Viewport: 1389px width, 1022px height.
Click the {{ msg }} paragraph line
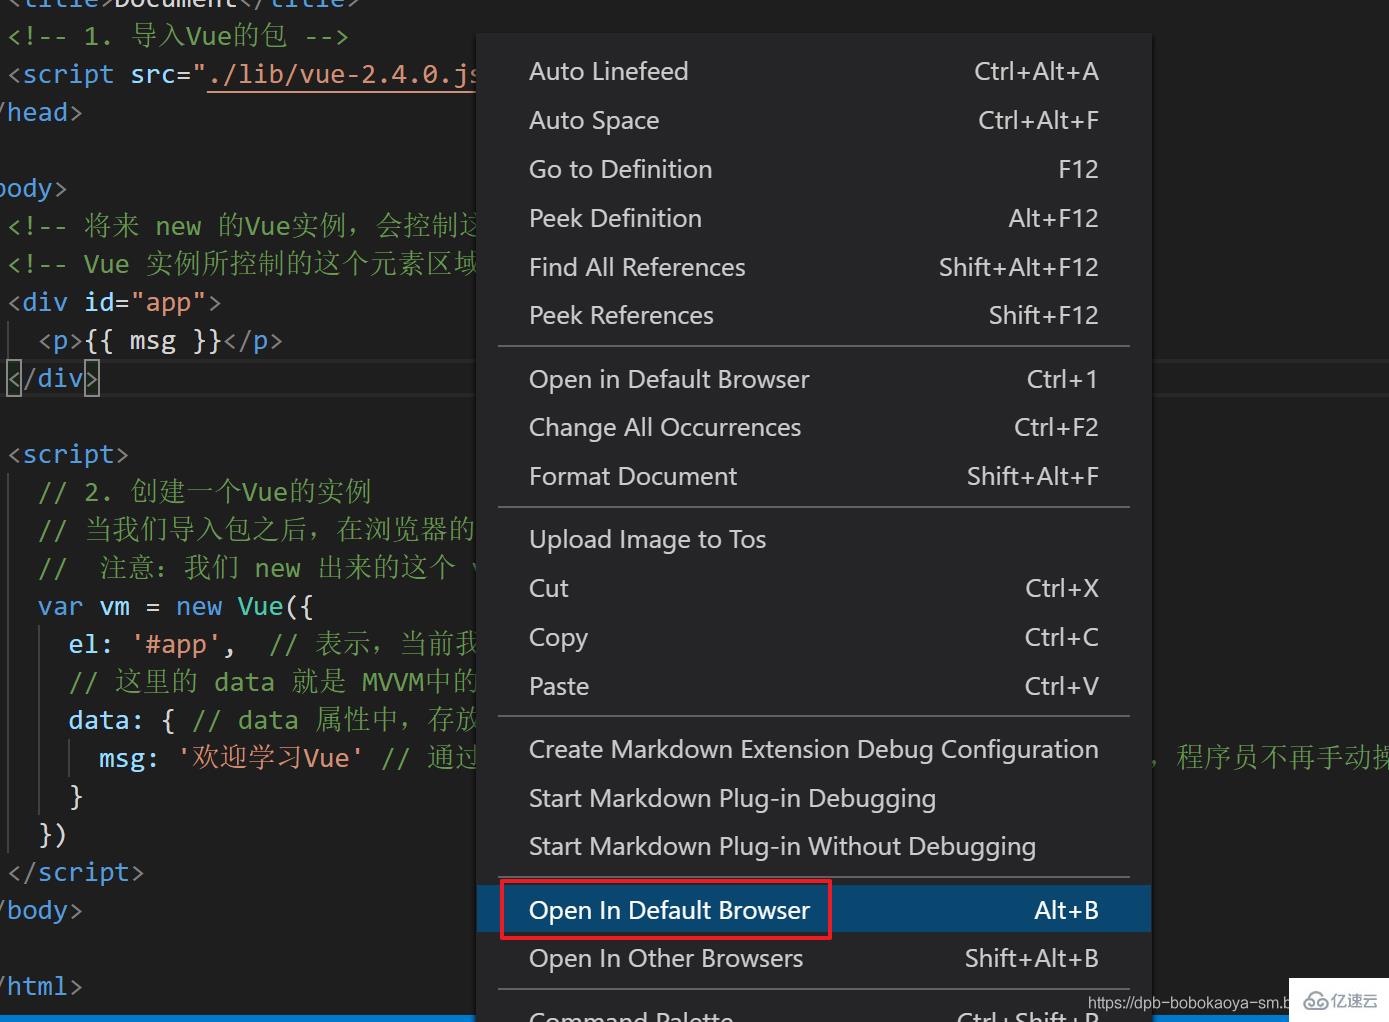point(160,341)
